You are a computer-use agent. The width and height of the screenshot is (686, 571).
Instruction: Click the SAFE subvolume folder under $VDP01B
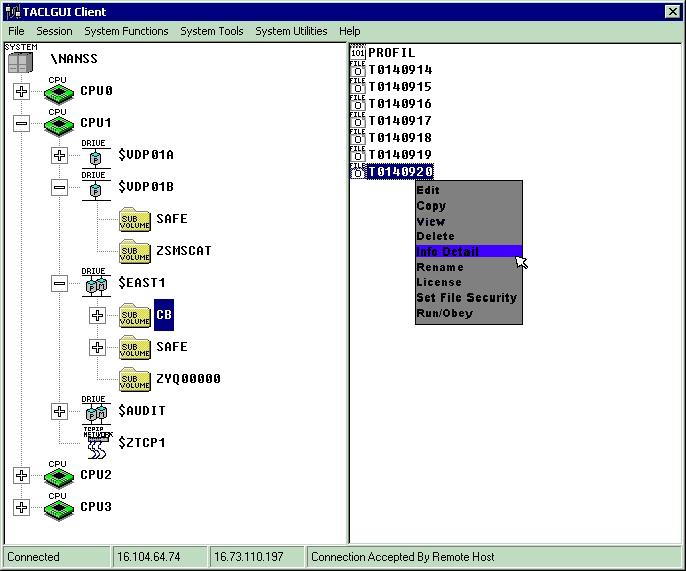tap(135, 220)
